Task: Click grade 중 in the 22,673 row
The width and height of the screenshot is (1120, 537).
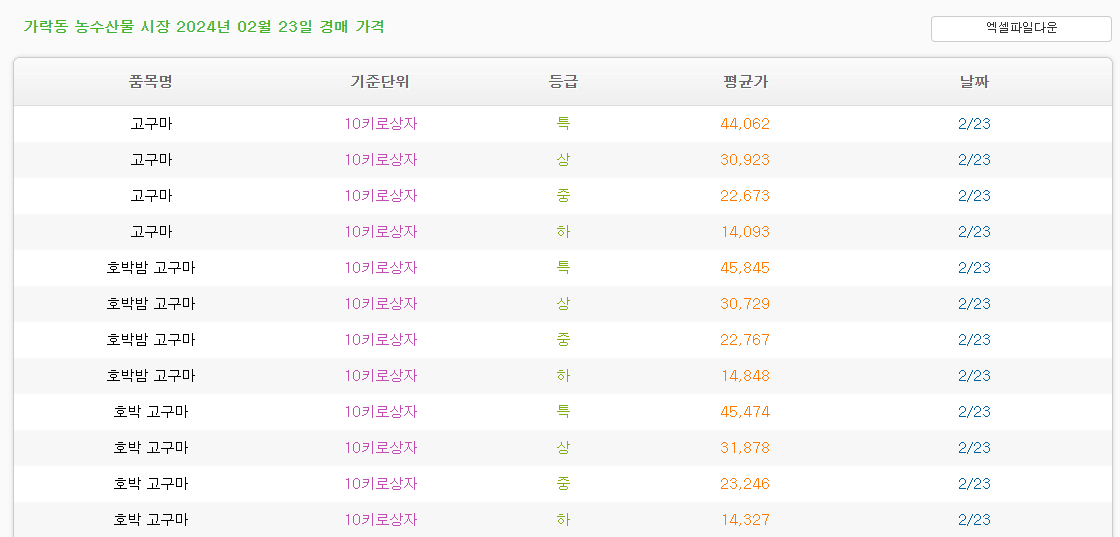Action: coord(563,196)
